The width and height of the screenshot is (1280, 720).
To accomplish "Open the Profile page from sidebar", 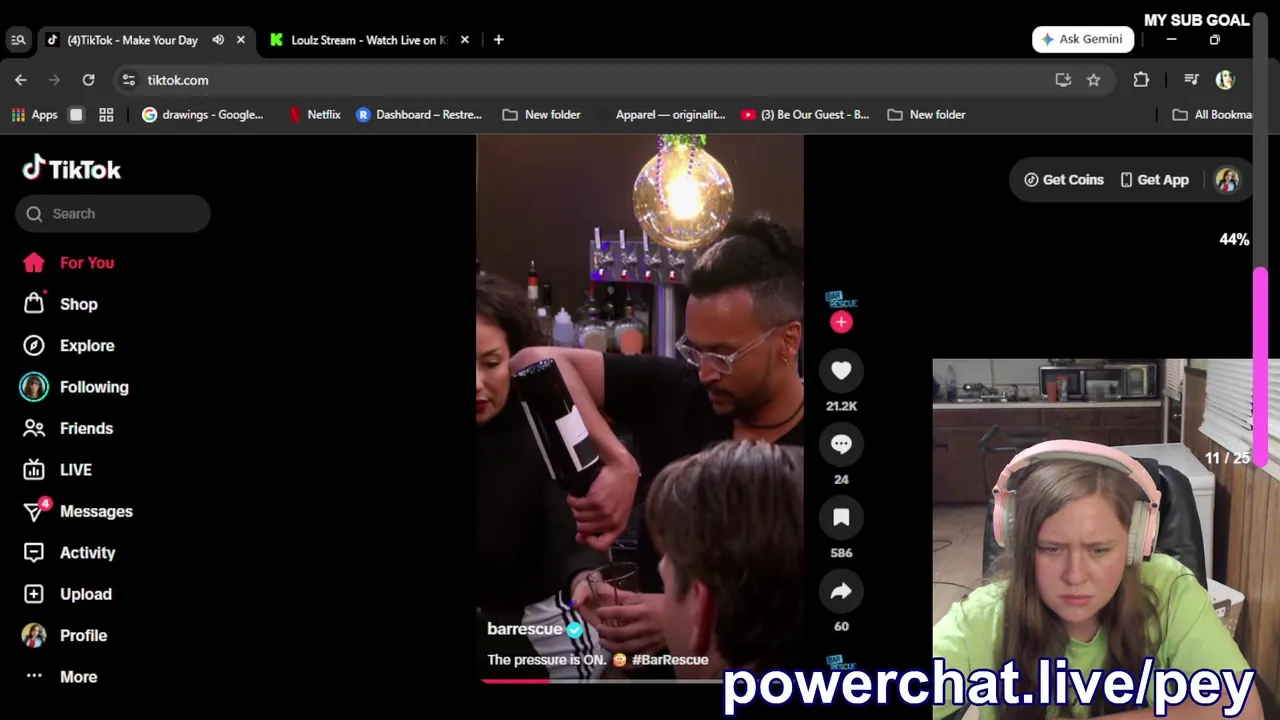I will coord(65,635).
